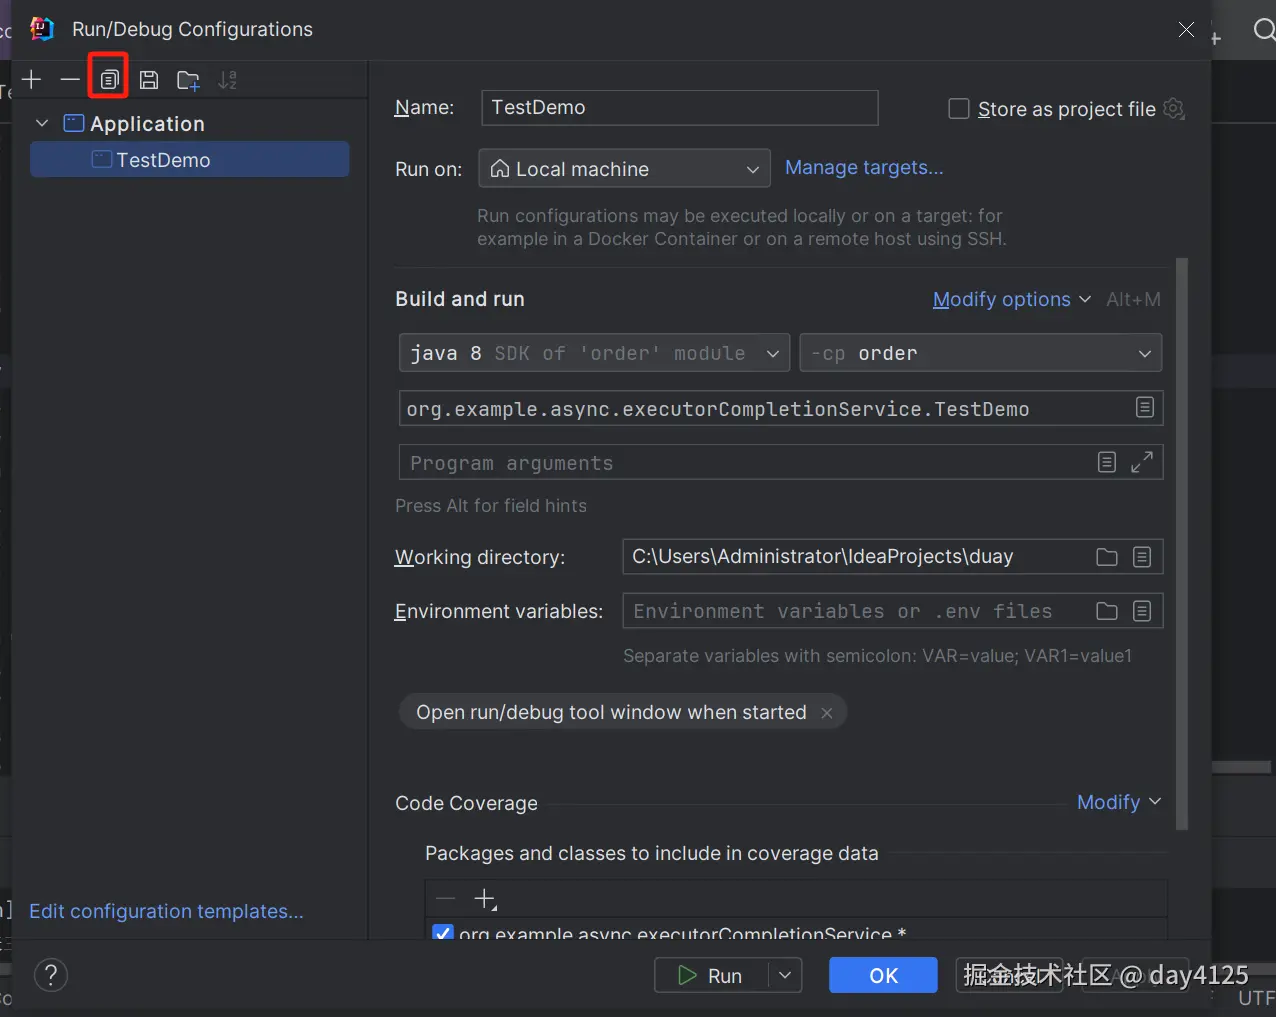Remove coverage entry with minus icon
This screenshot has width=1276, height=1017.
coord(446,899)
